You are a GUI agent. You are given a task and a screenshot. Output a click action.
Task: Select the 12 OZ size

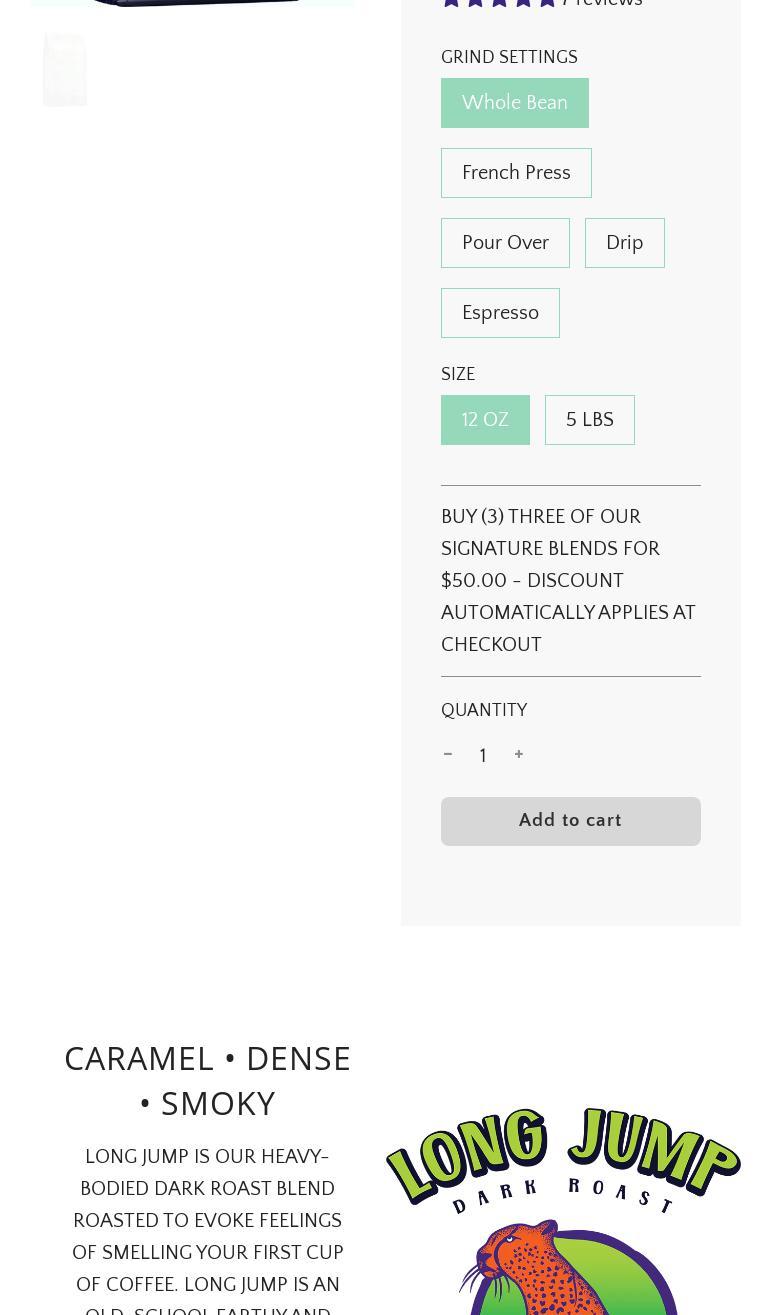tap(485, 420)
